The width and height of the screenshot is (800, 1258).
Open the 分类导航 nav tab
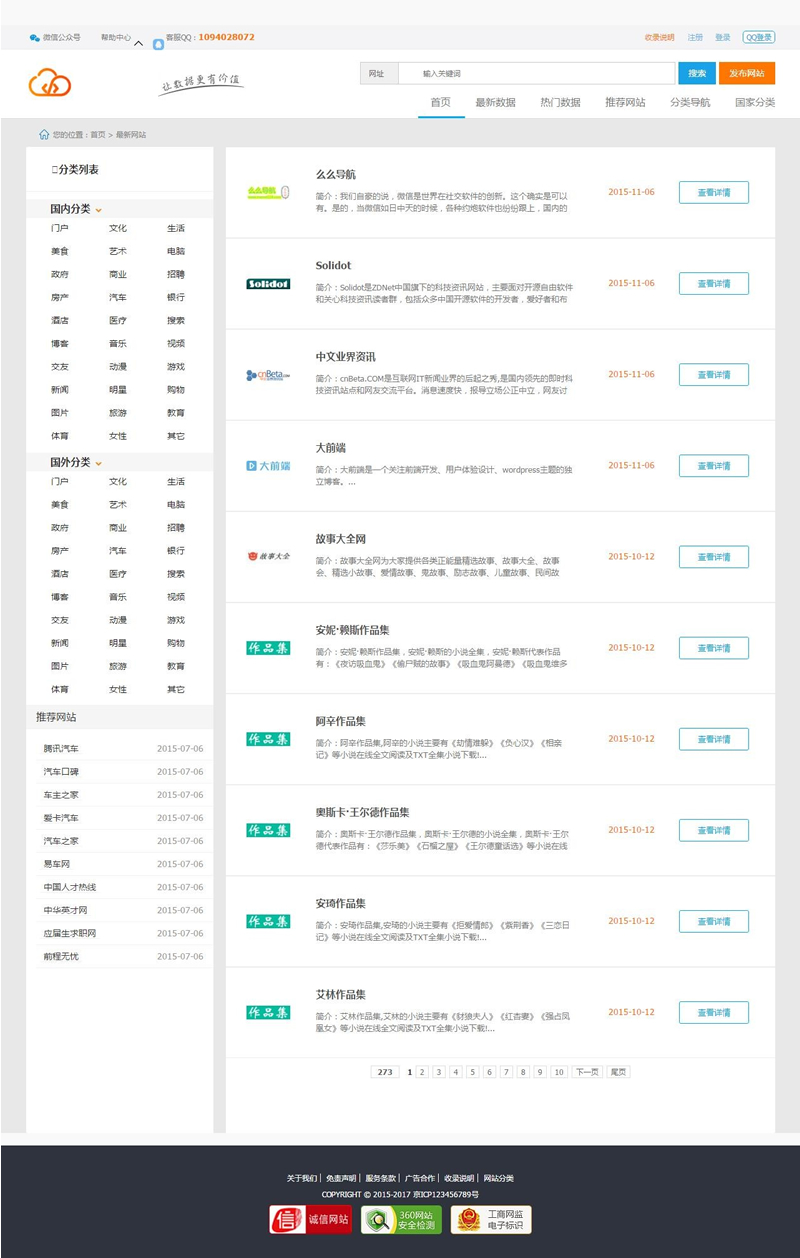pos(690,102)
